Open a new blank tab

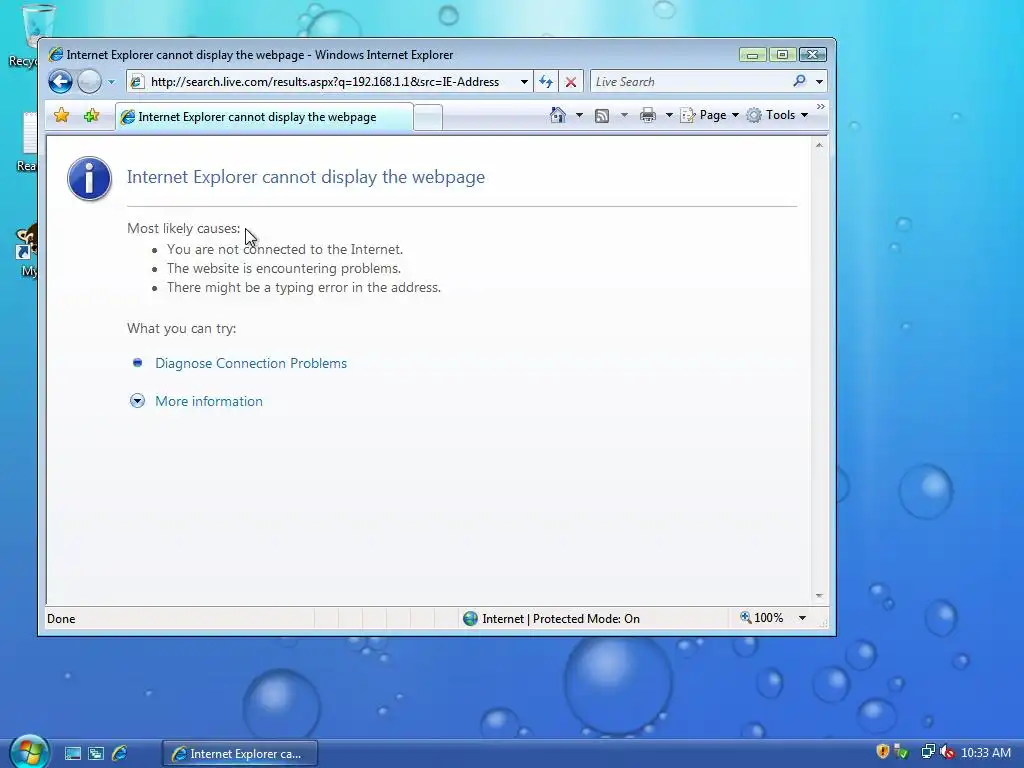(x=428, y=118)
